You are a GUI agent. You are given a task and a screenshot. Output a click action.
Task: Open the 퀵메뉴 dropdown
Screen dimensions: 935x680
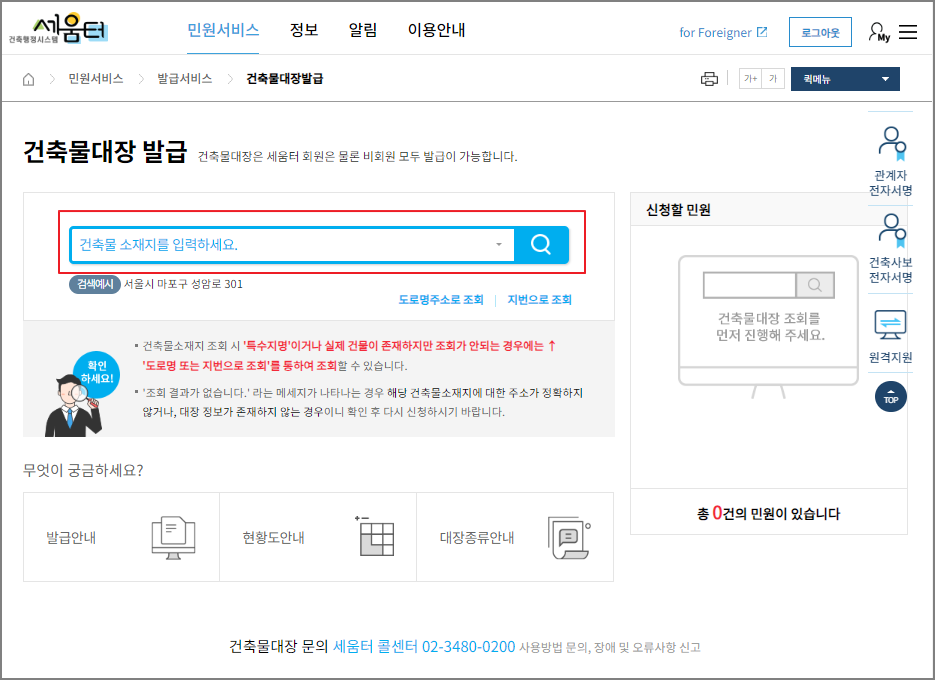click(845, 78)
